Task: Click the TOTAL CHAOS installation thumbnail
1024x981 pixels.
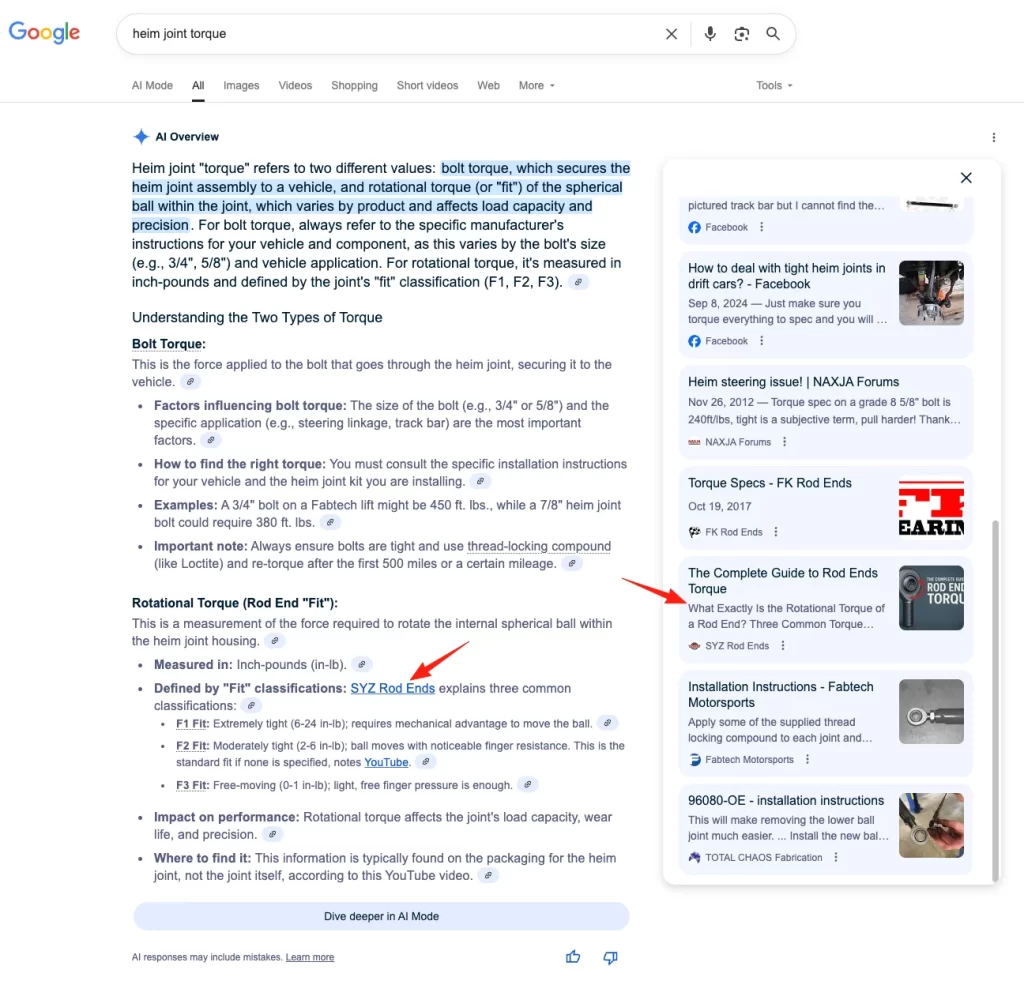Action: [x=931, y=825]
